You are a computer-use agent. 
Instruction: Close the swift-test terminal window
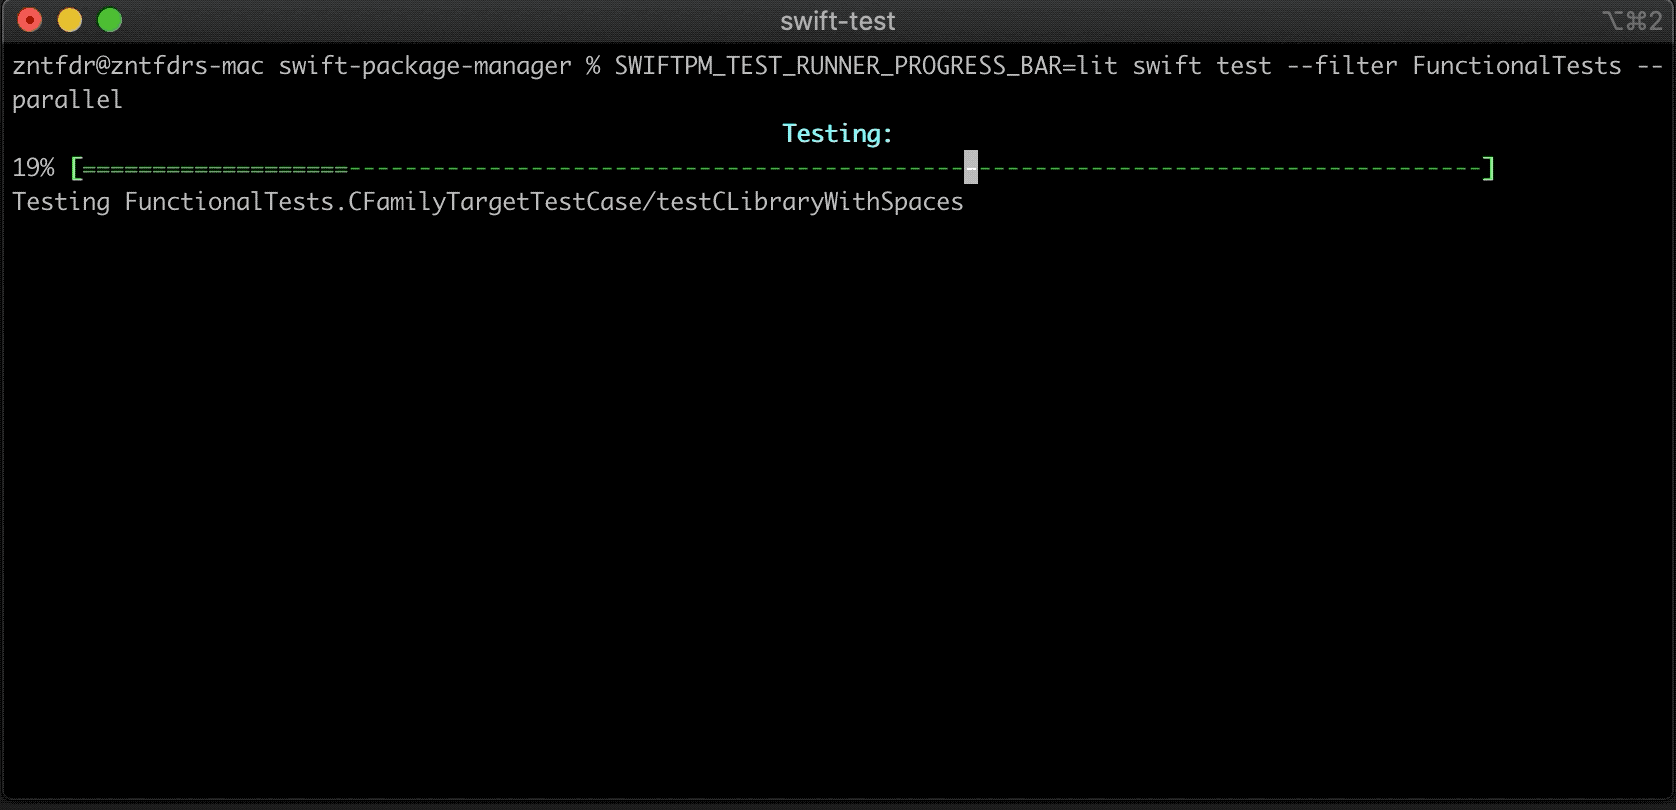coord(30,20)
